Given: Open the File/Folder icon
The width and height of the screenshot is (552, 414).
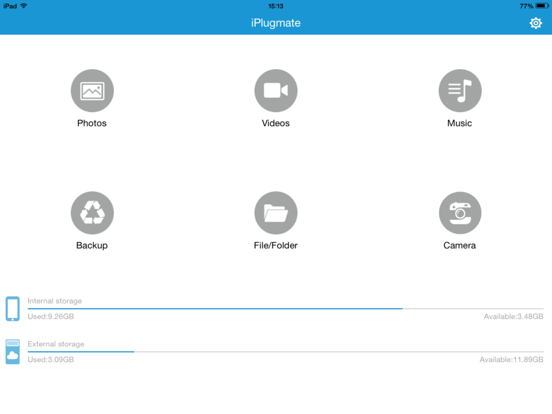Looking at the screenshot, I should pos(276,213).
